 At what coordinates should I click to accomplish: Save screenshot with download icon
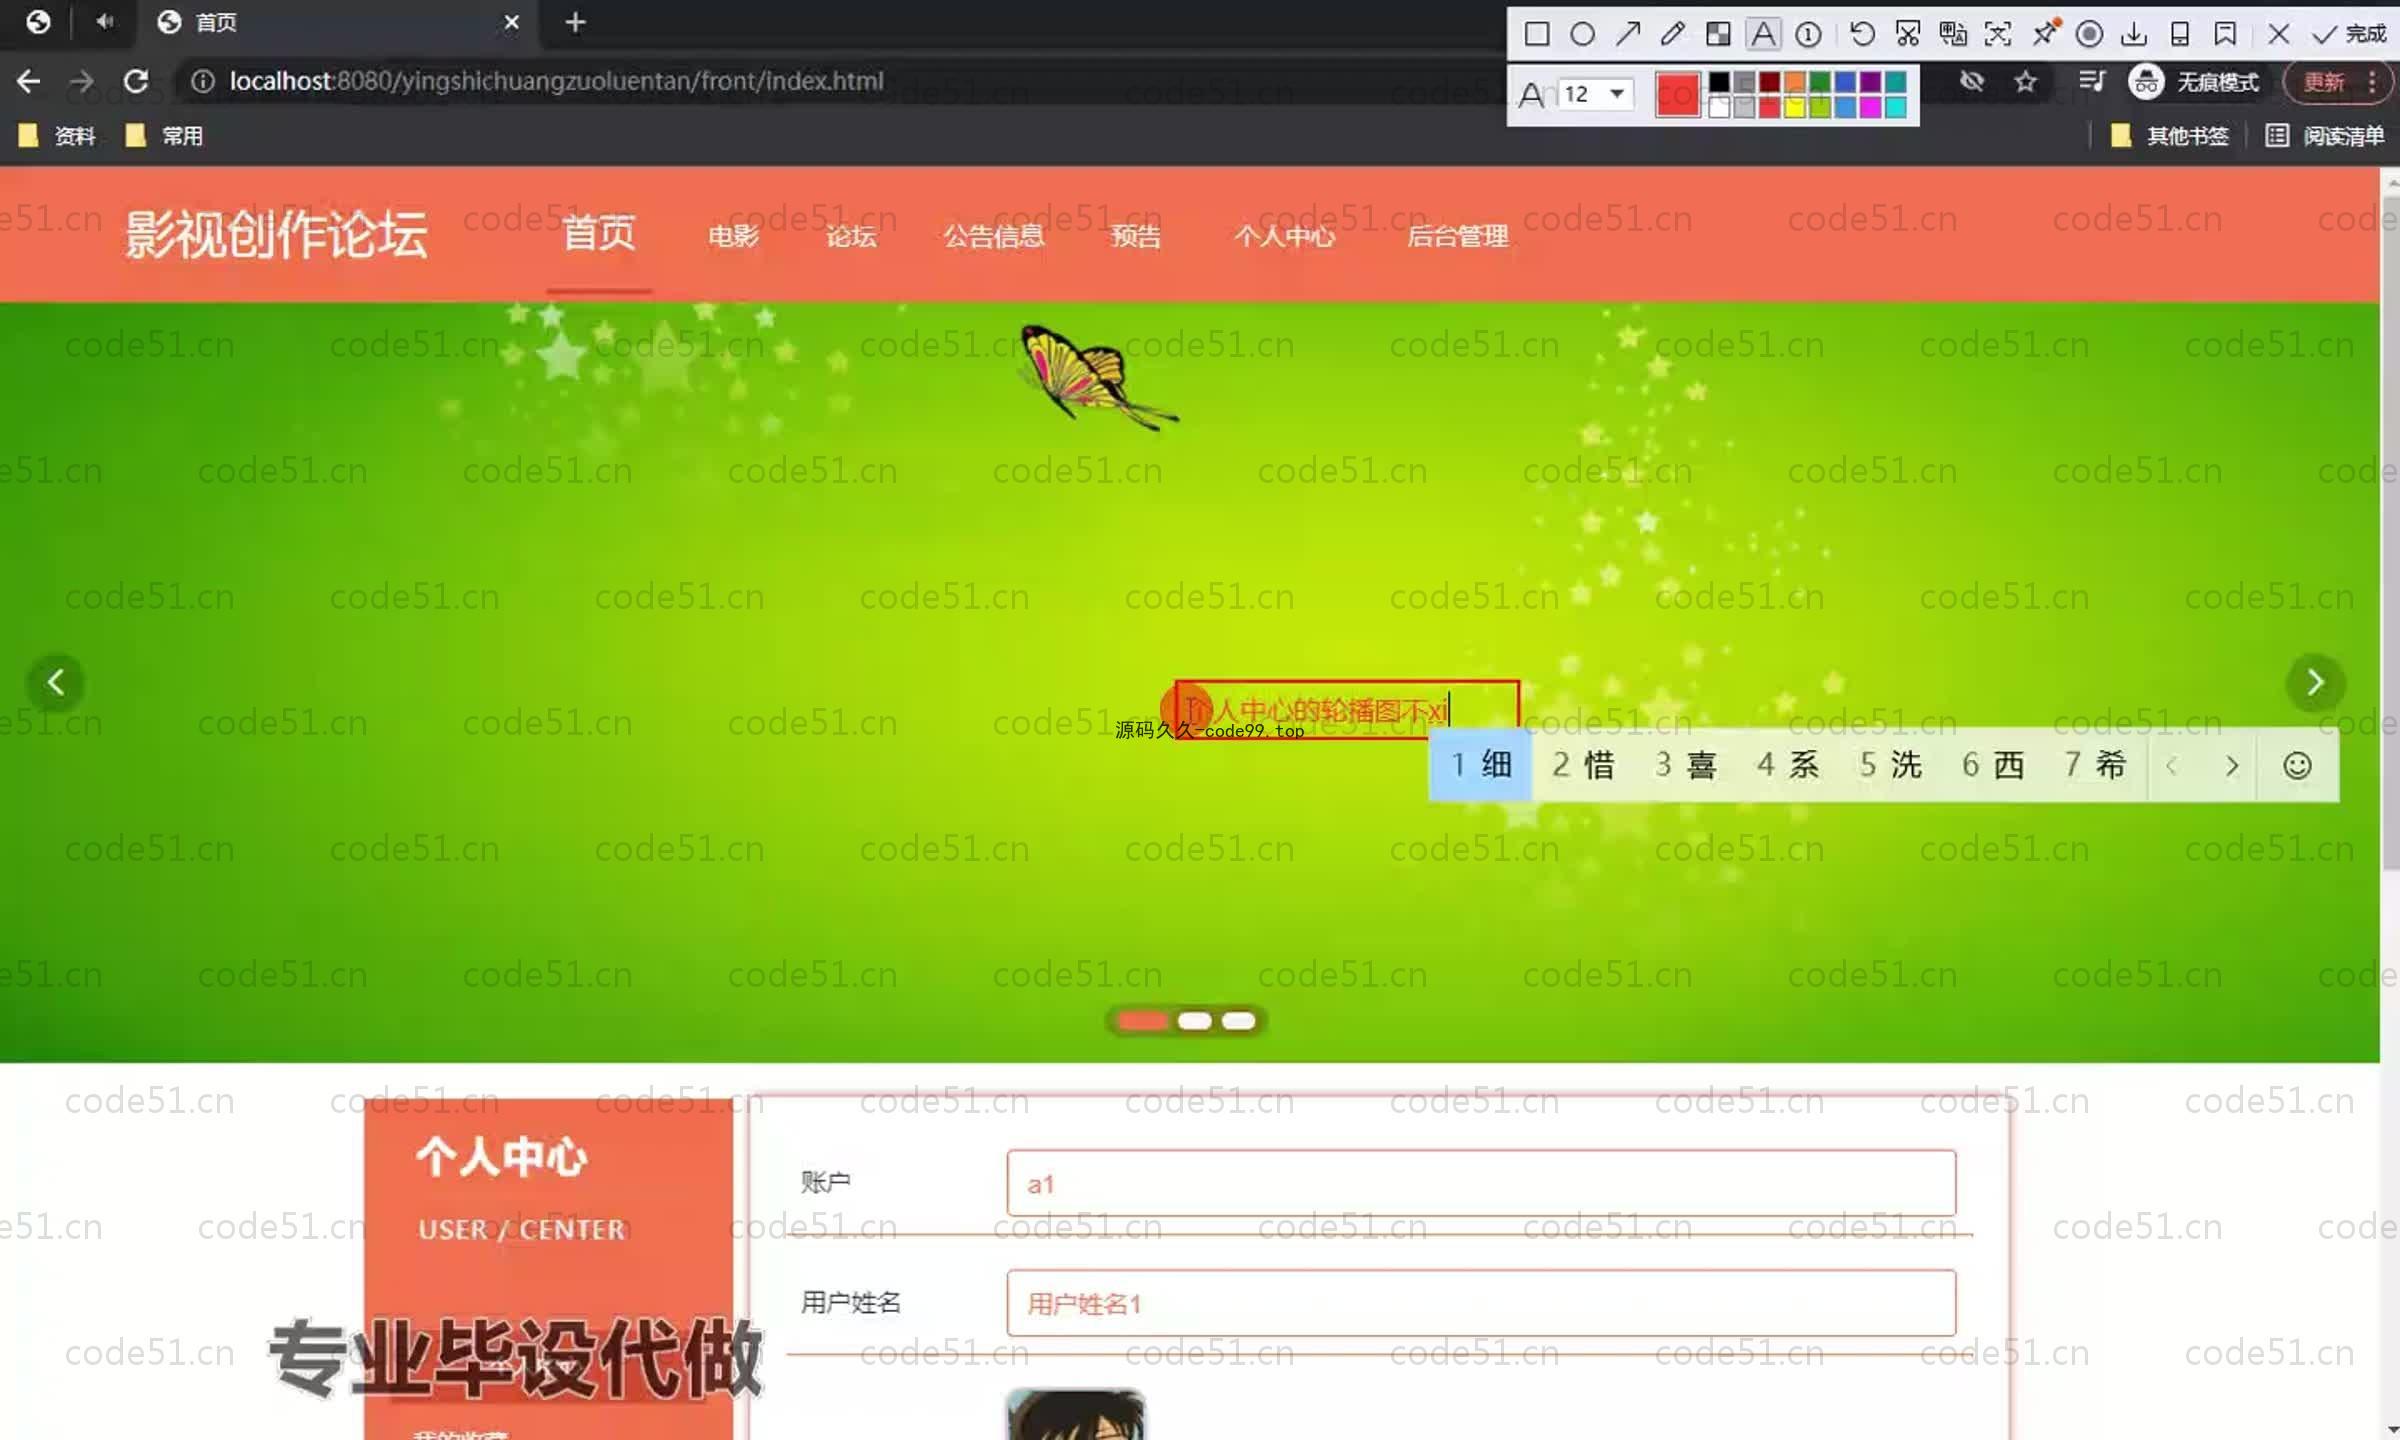[2134, 35]
